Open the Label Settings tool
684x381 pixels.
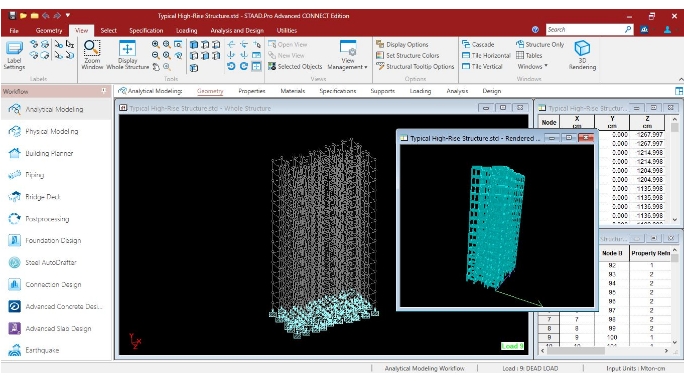14,55
